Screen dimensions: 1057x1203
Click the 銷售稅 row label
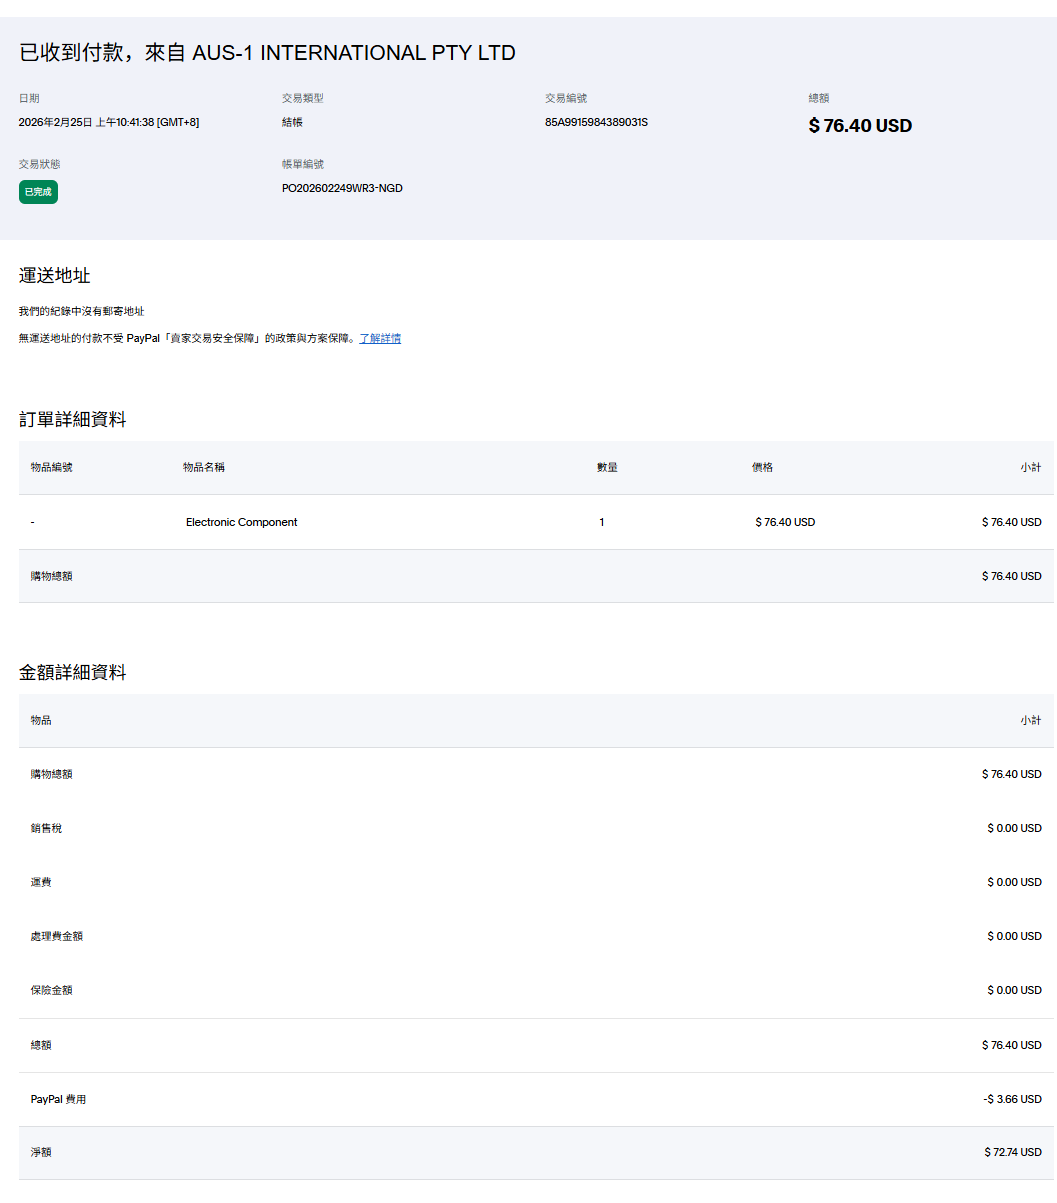46,828
